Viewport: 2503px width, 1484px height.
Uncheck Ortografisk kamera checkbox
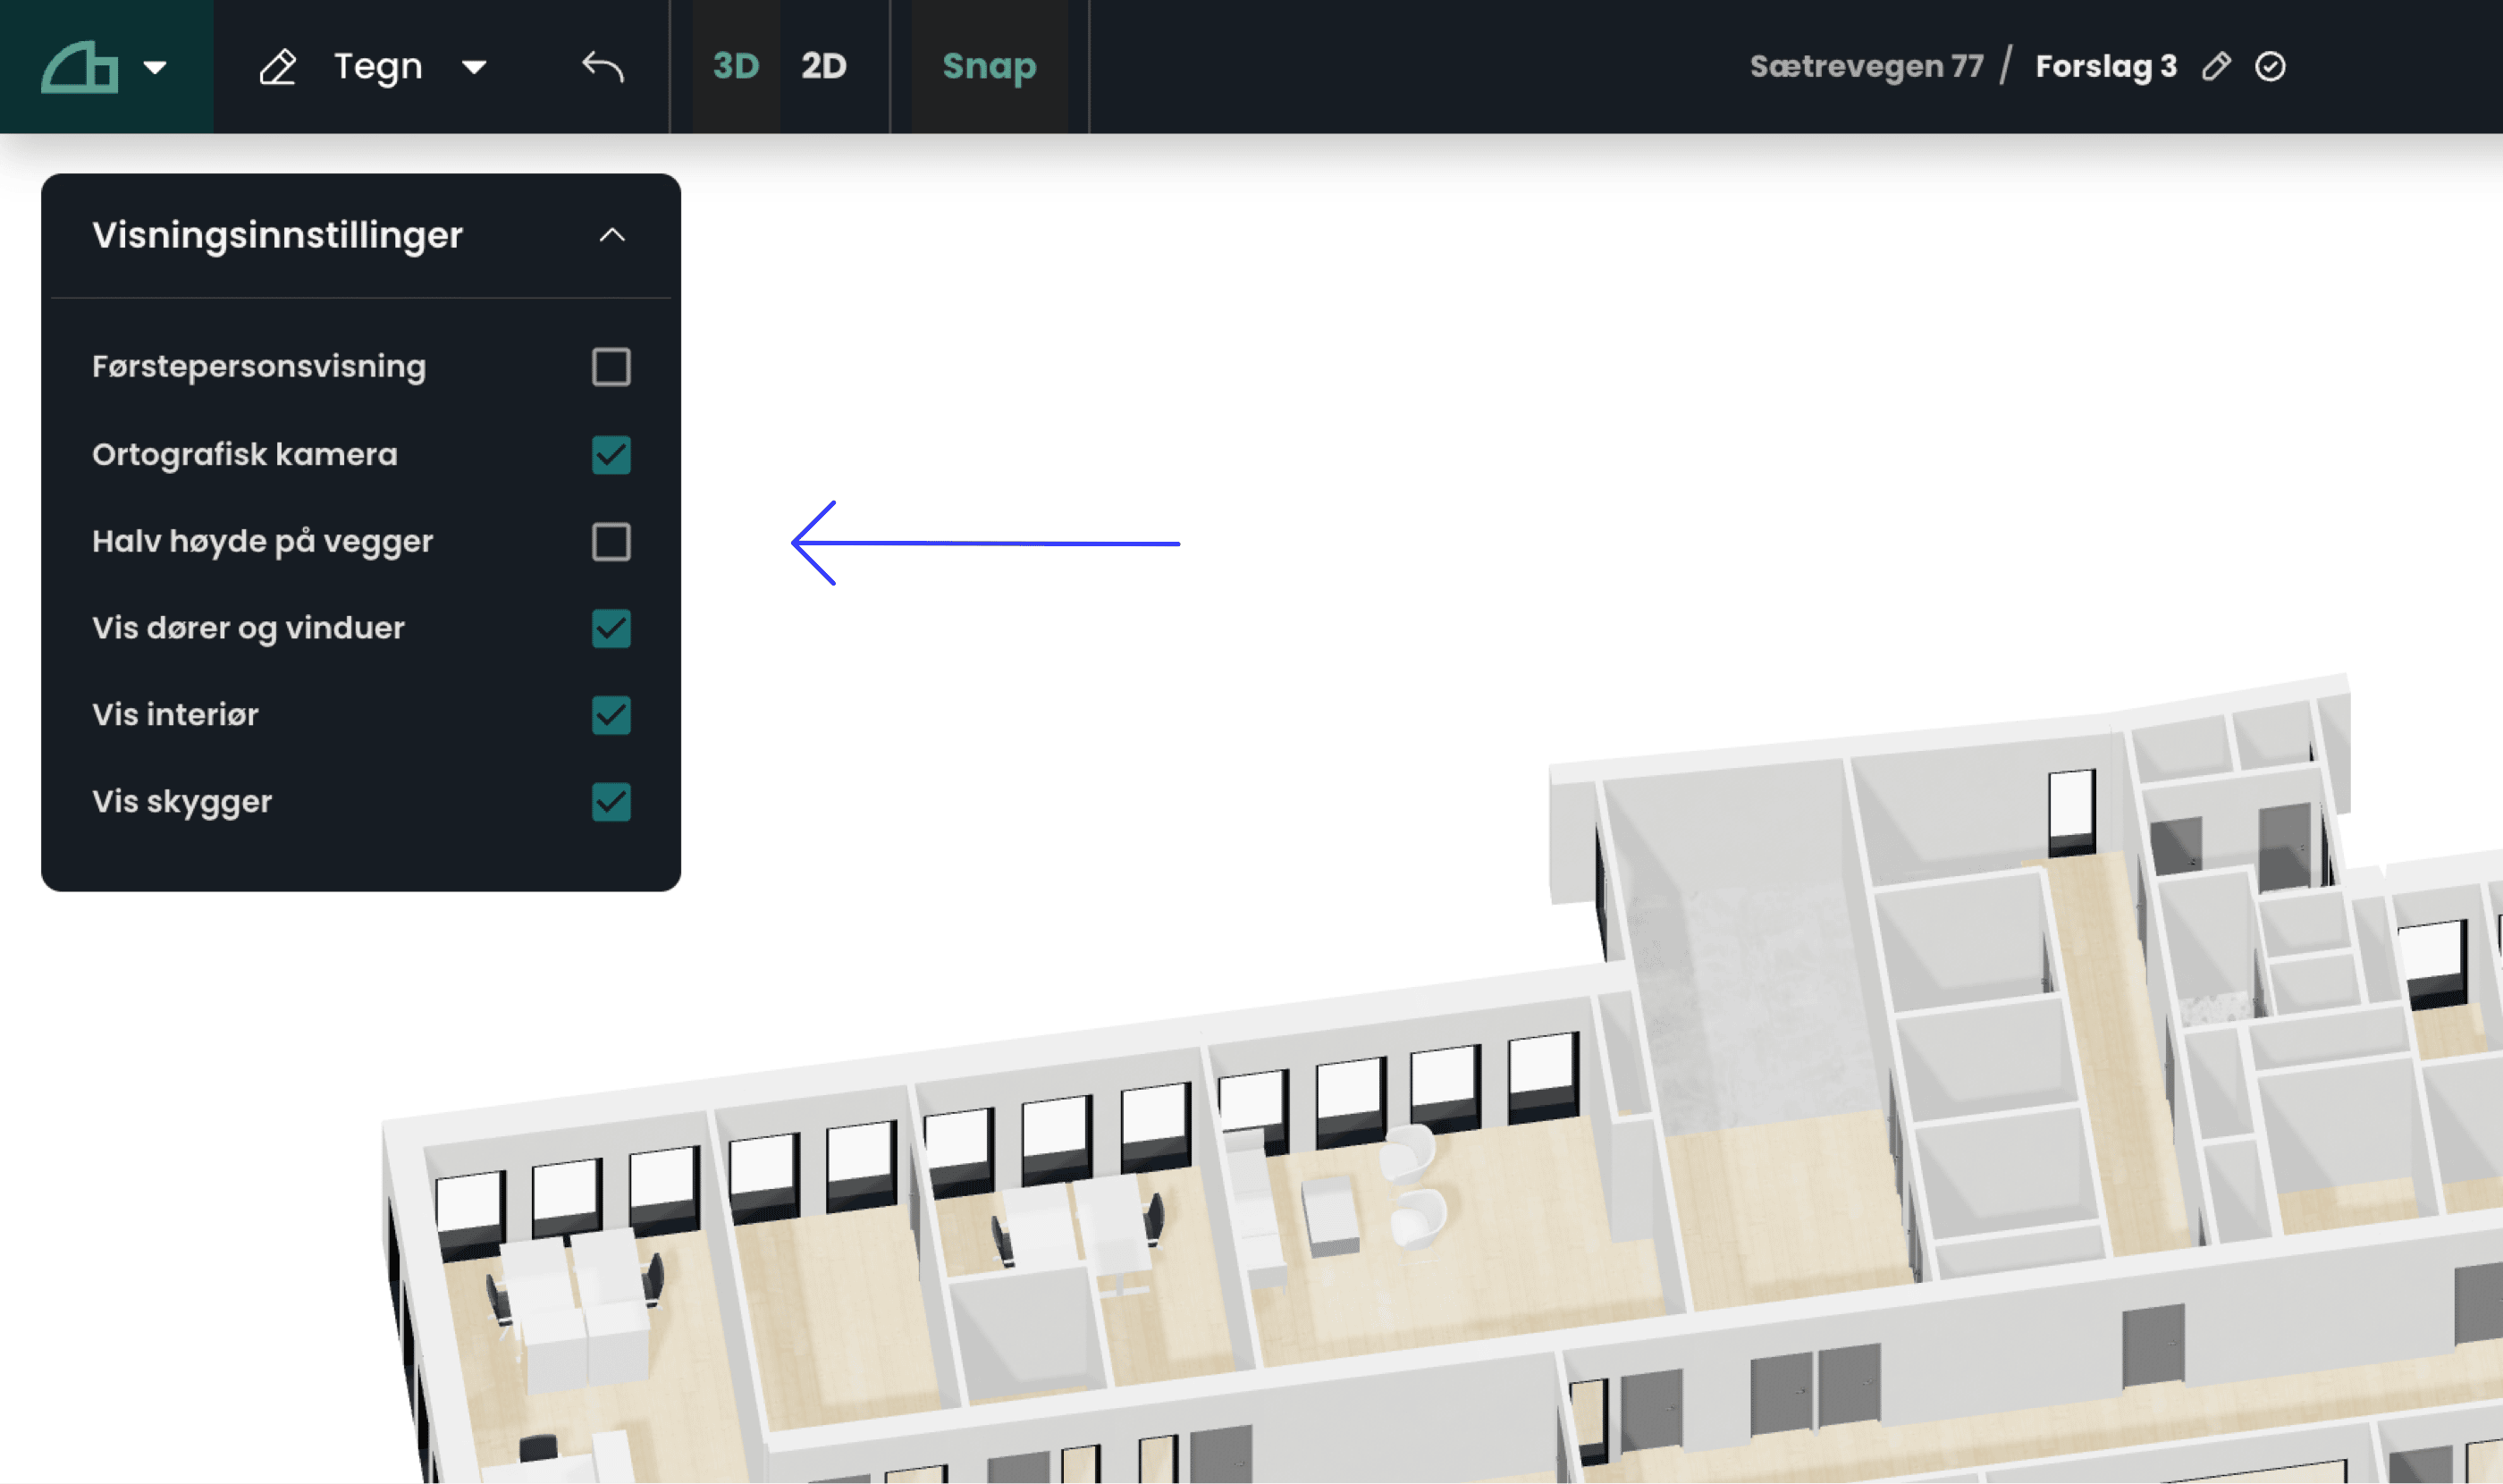pos(611,455)
